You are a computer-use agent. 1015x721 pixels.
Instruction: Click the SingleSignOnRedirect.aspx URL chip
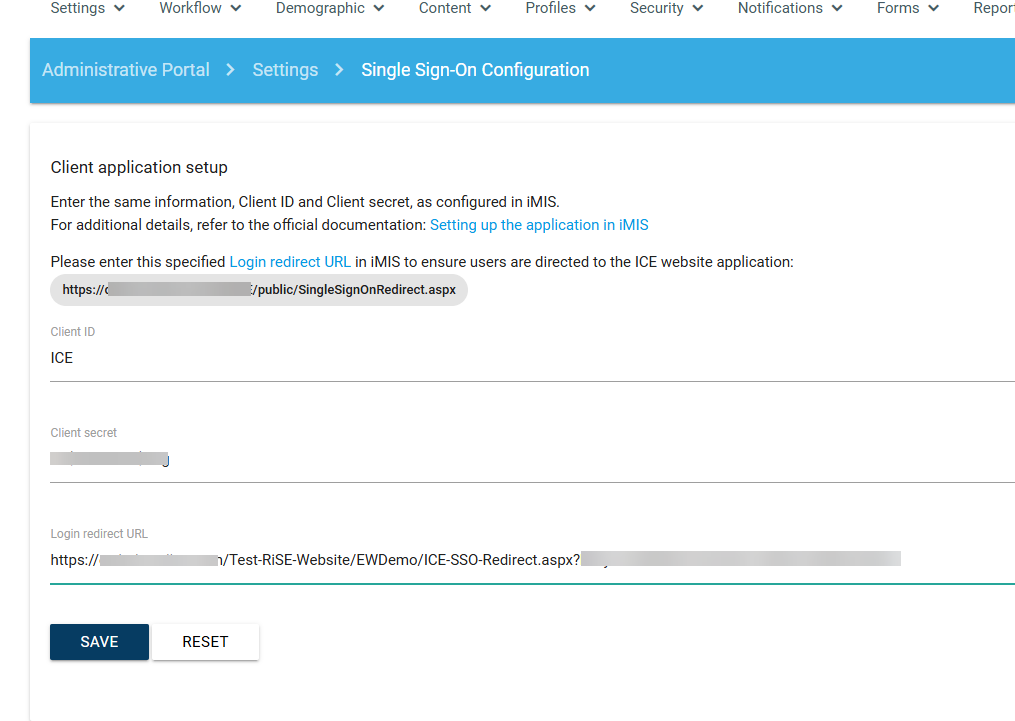coord(259,290)
